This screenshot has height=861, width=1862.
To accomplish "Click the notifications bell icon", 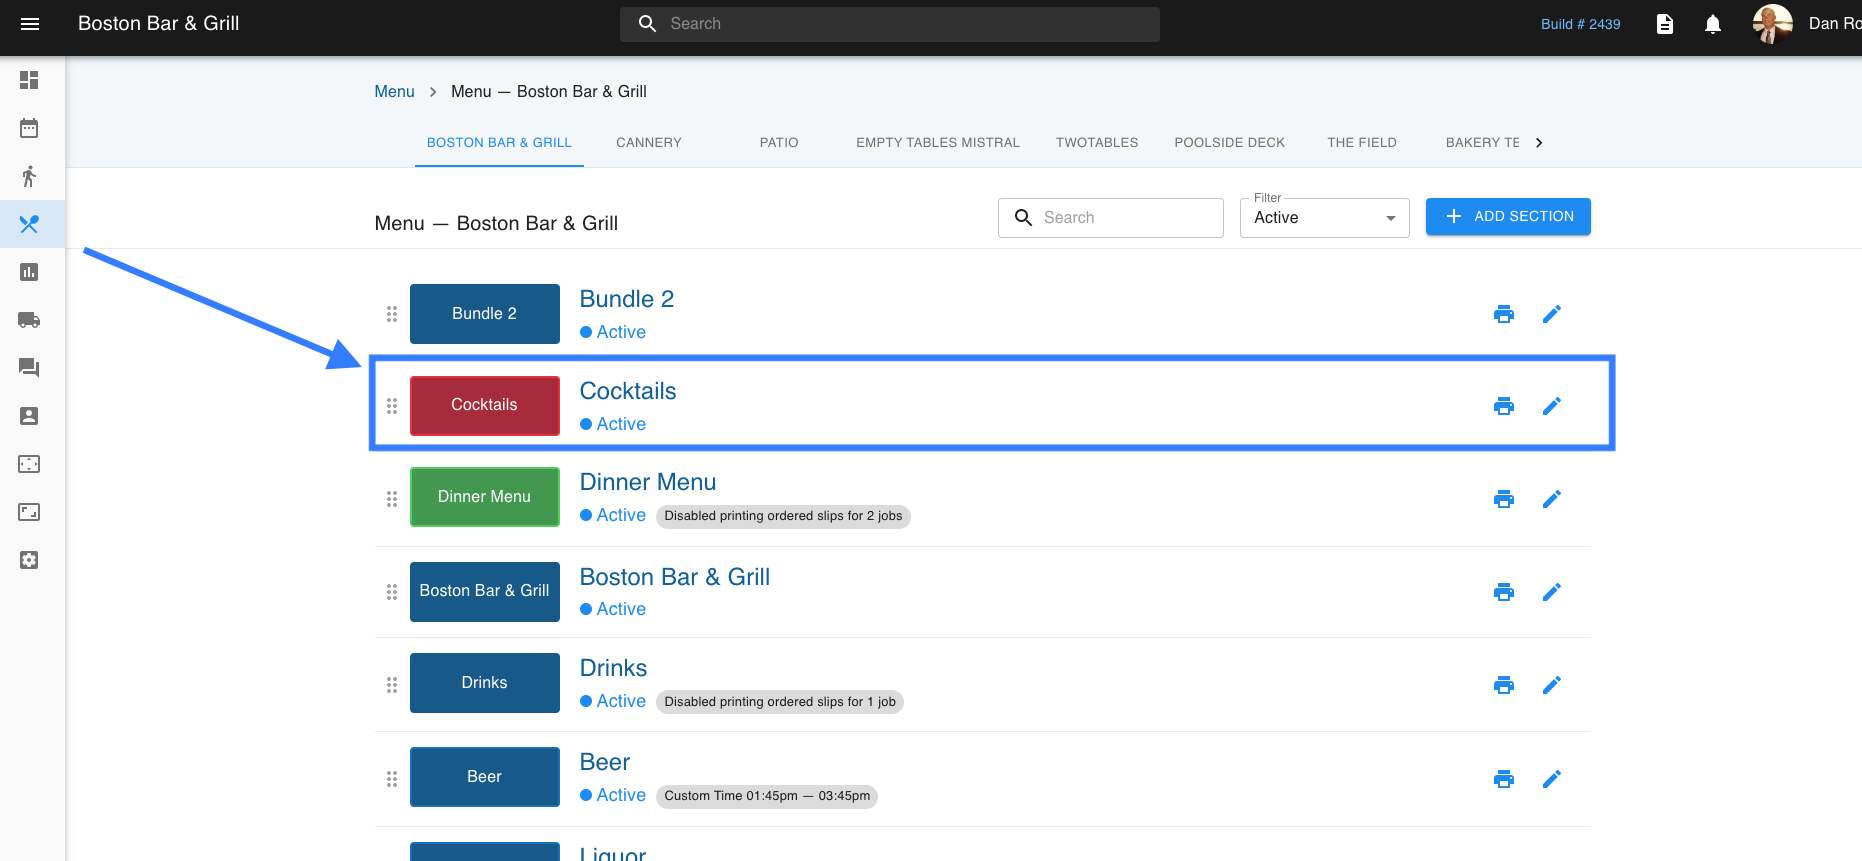I will (1712, 24).
